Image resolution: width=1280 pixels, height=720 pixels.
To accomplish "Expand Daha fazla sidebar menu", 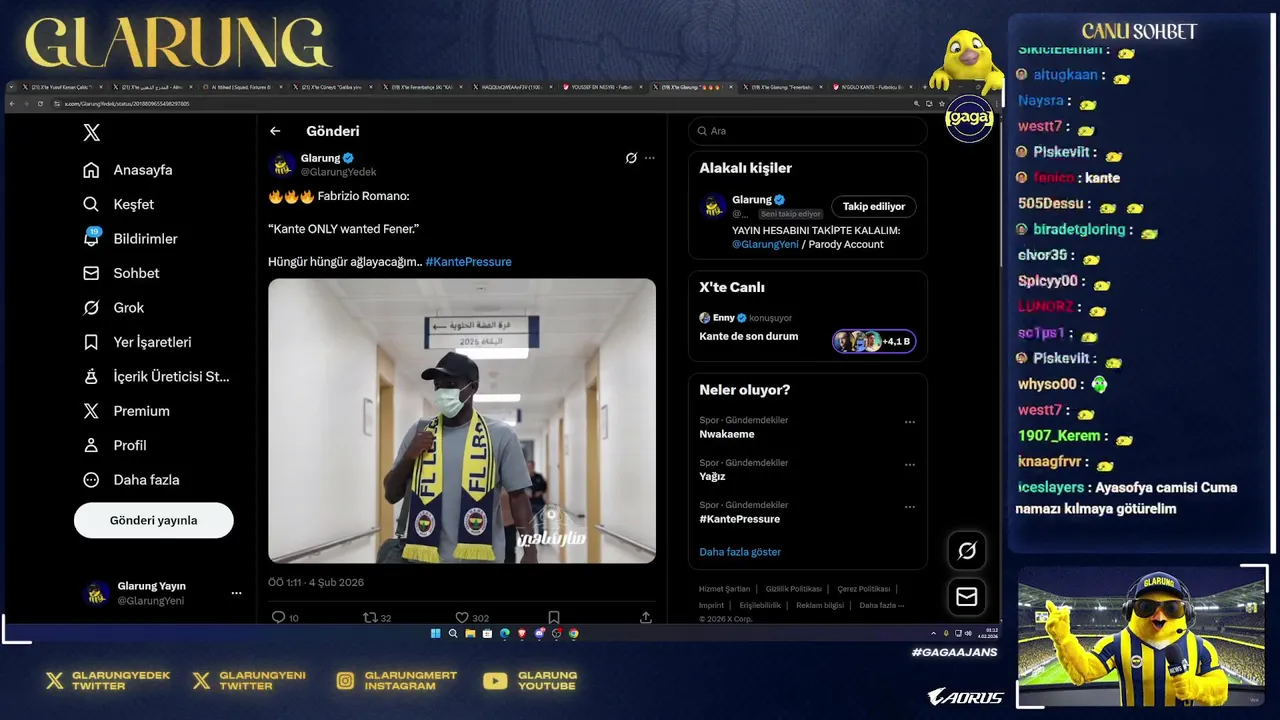I will click(131, 480).
